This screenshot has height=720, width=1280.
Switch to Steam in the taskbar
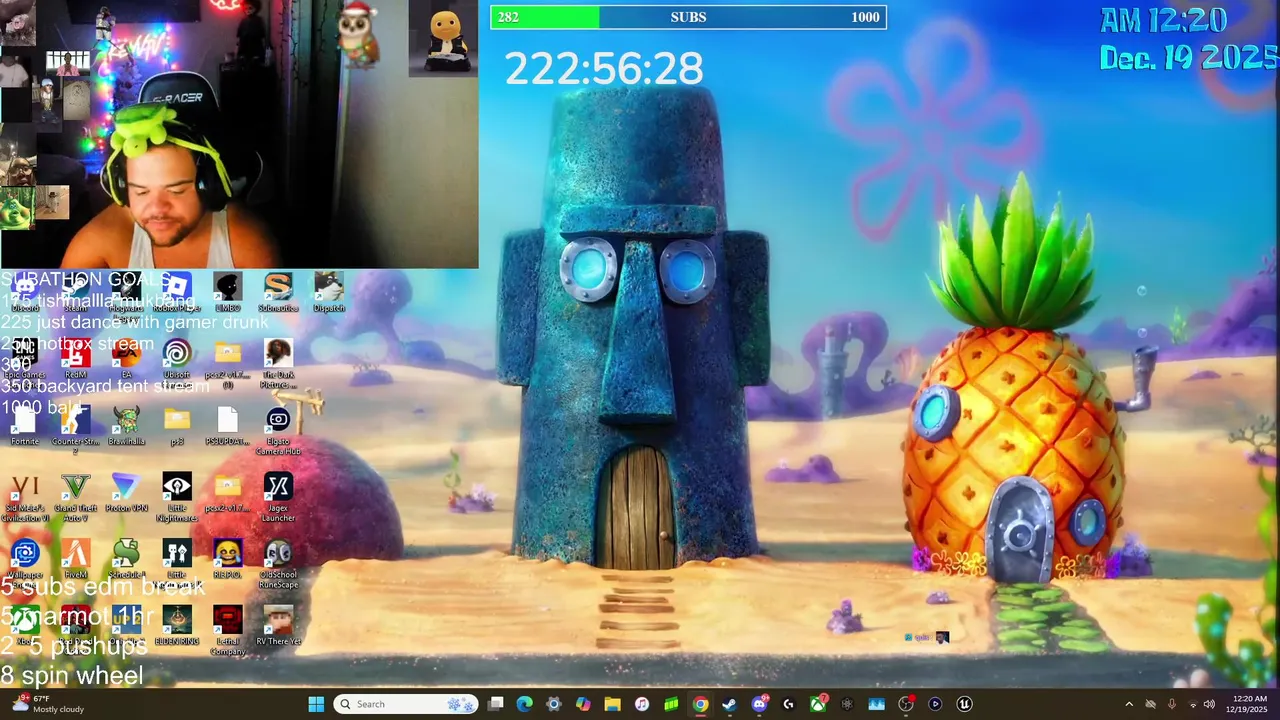click(x=730, y=704)
